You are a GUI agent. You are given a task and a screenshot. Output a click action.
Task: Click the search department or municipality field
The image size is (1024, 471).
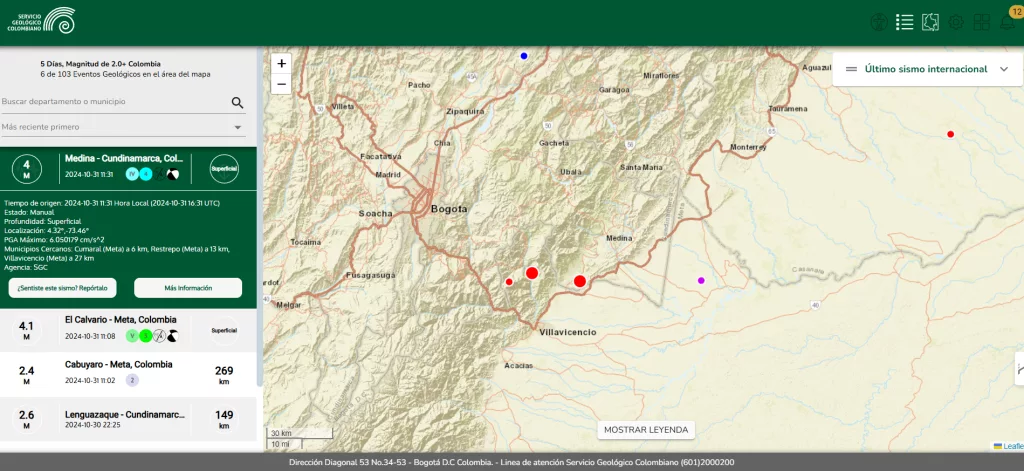point(113,102)
